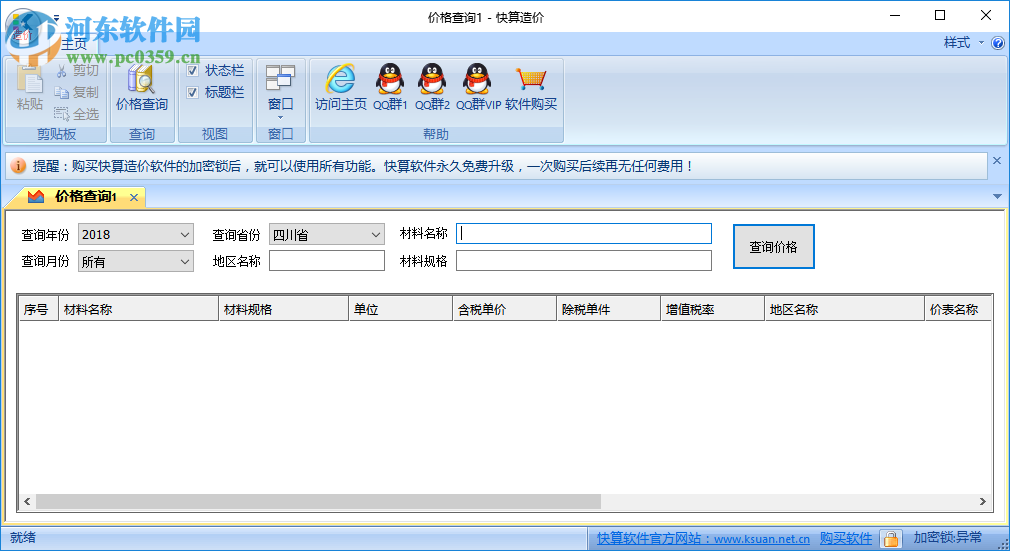Viewport: 1010px width, 551px height.
Task: Close the 价格查询1 tab
Action: pos(134,197)
